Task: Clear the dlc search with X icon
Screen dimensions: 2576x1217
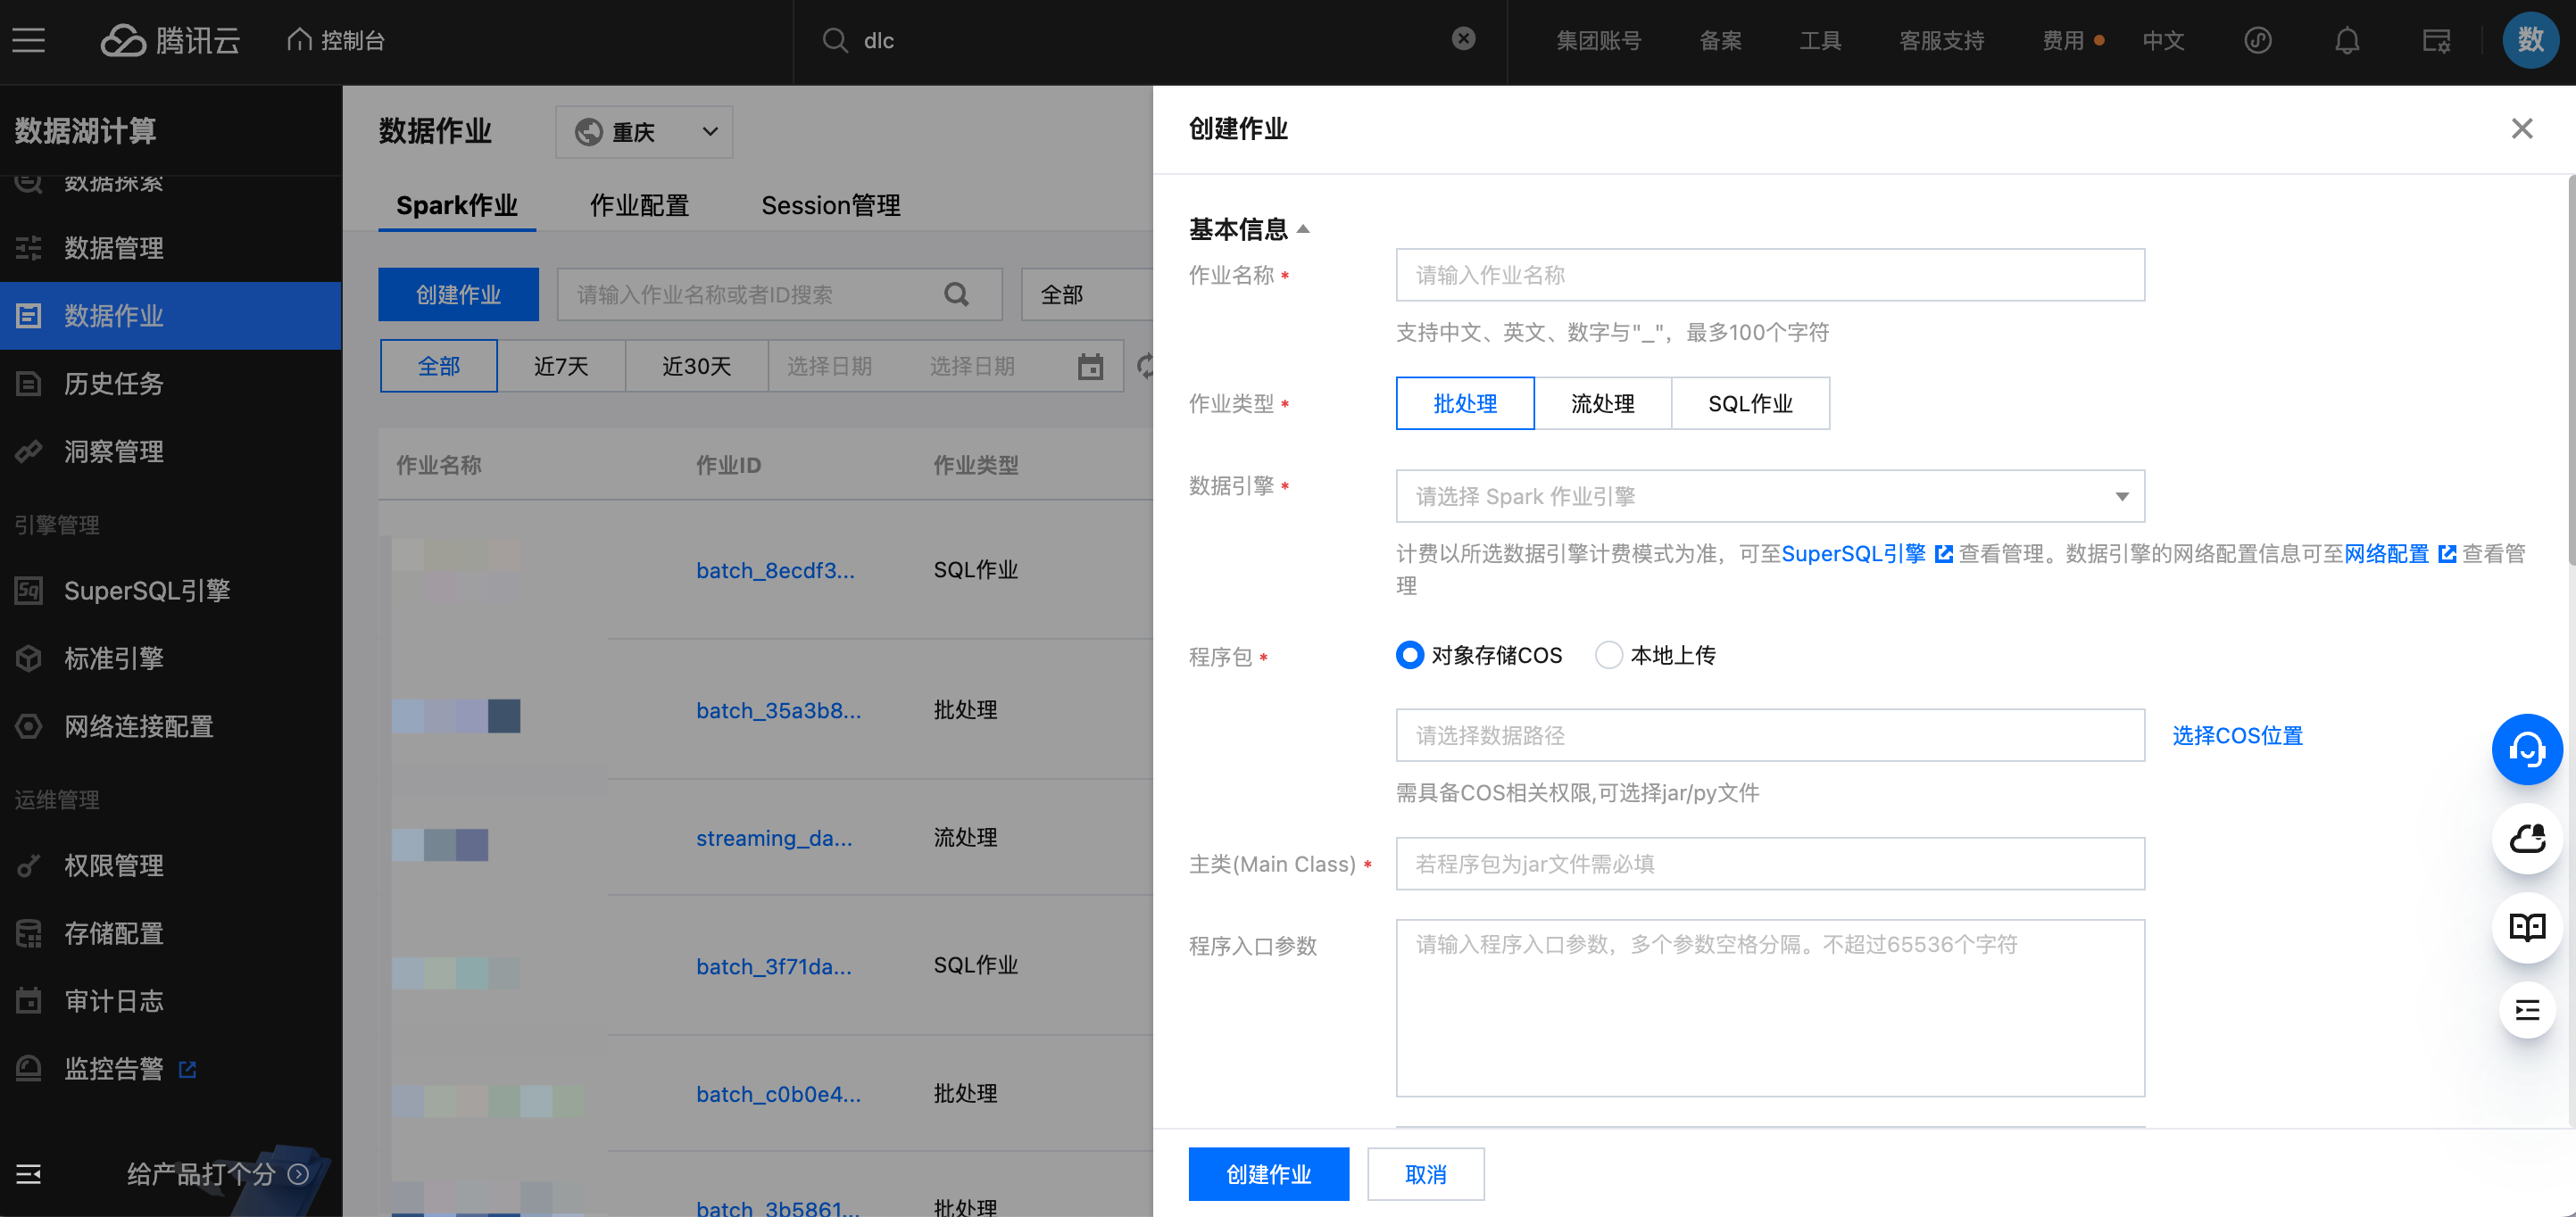Action: tap(1463, 39)
